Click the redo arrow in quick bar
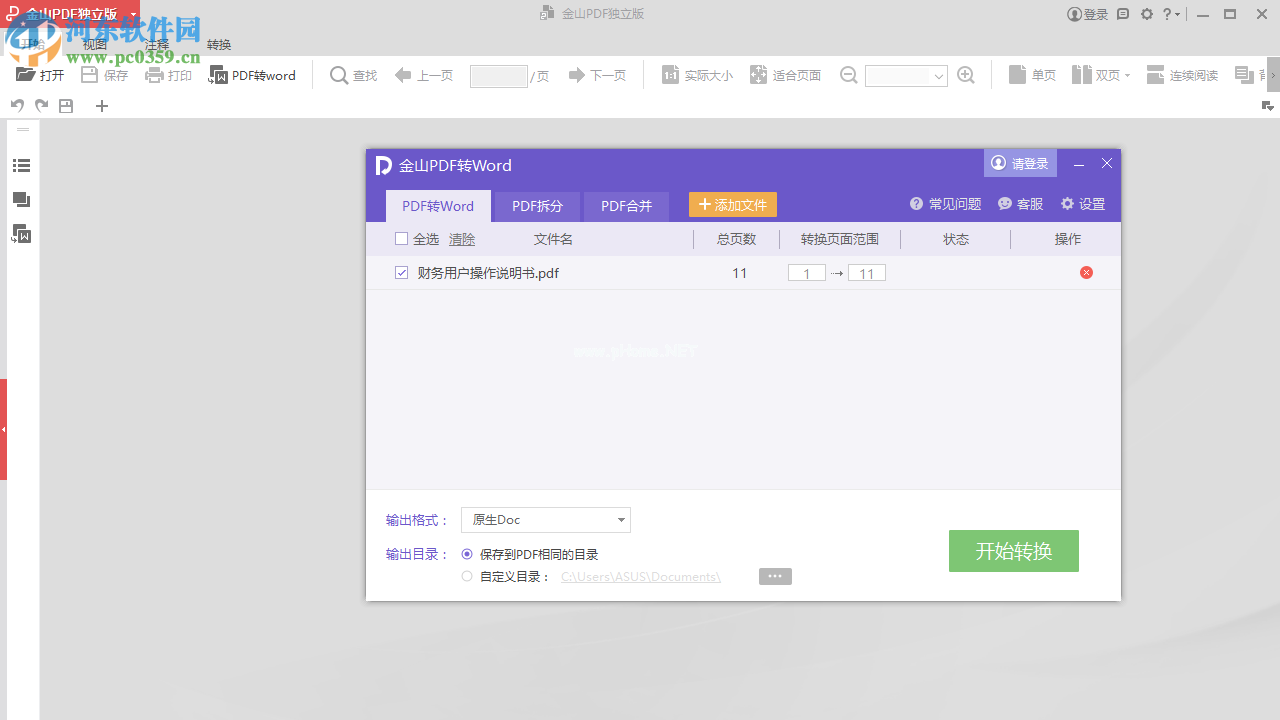Viewport: 1280px width, 720px height. [41, 106]
